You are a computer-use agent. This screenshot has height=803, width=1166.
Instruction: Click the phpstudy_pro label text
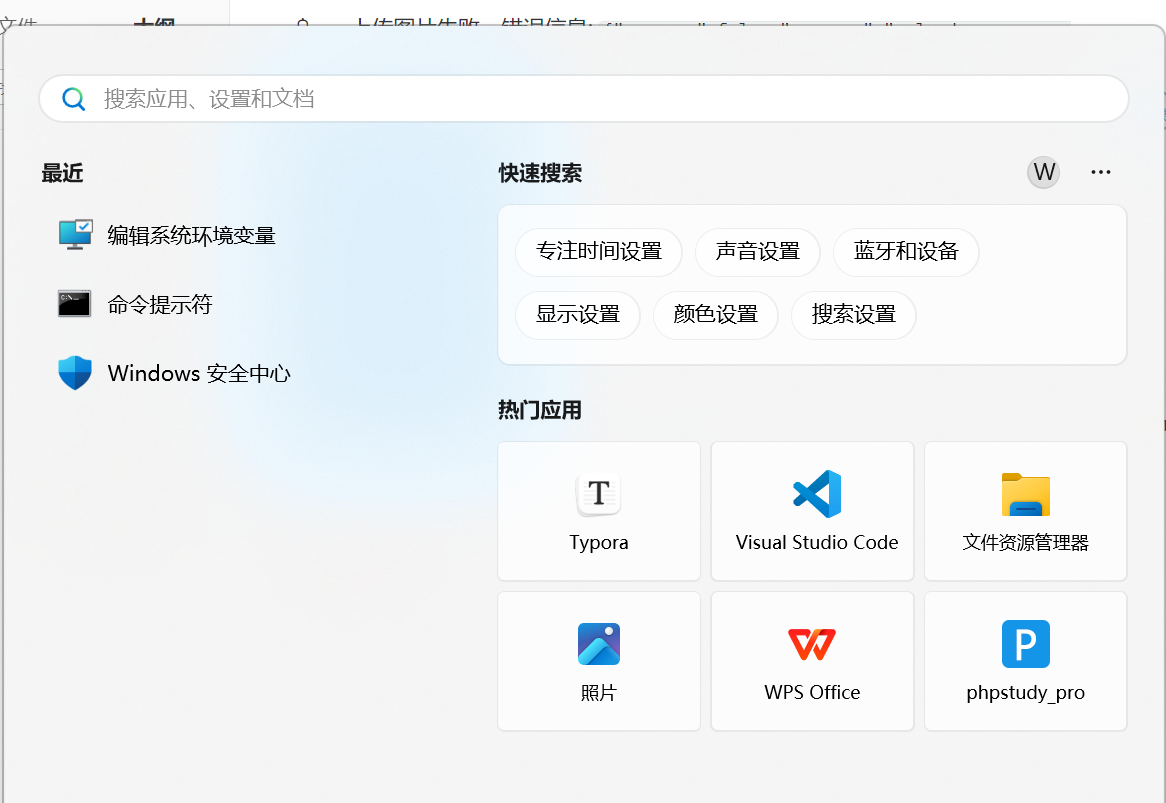click(1025, 693)
